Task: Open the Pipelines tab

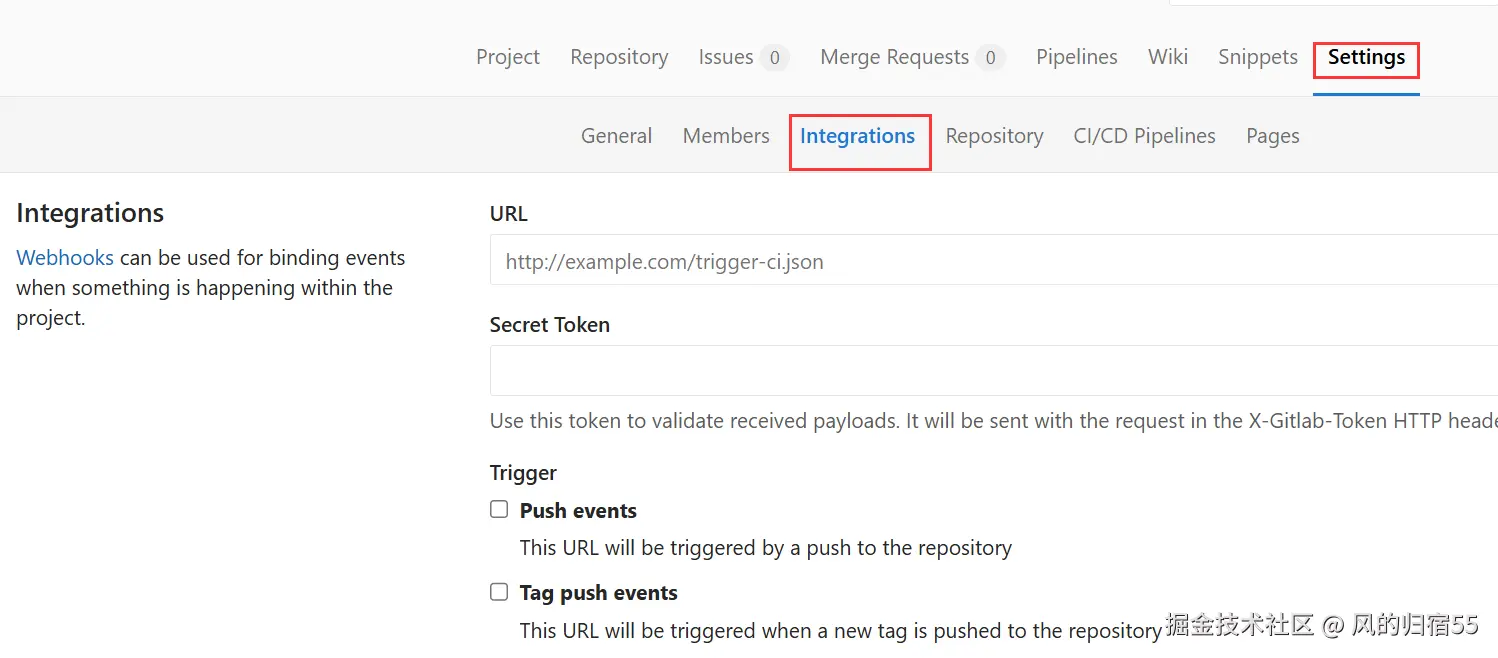Action: tap(1076, 57)
